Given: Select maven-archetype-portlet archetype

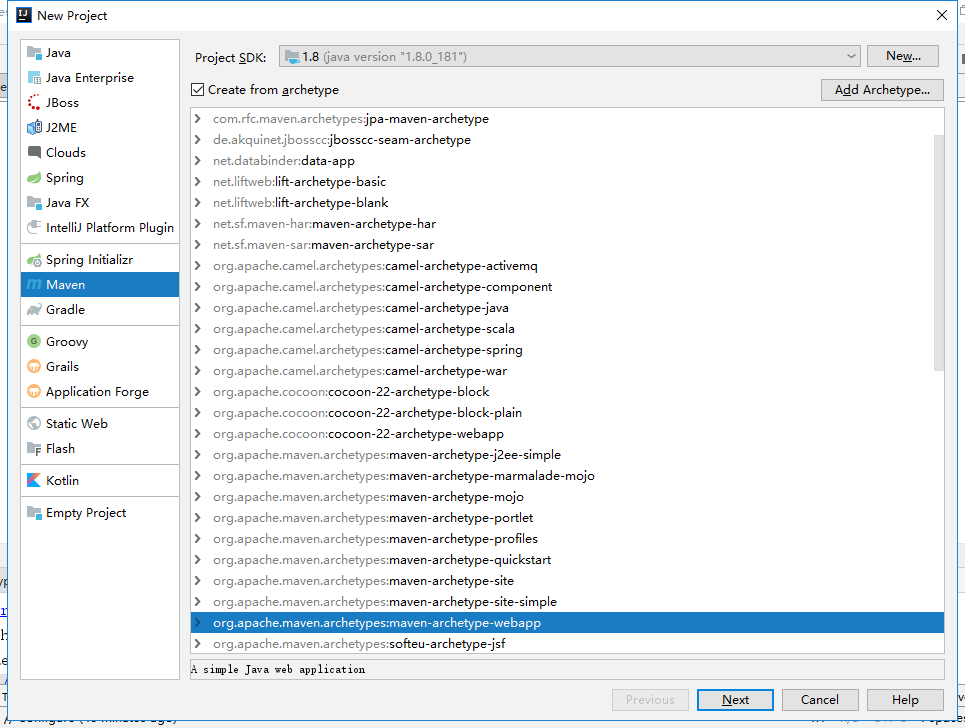Looking at the screenshot, I should click(x=567, y=517).
